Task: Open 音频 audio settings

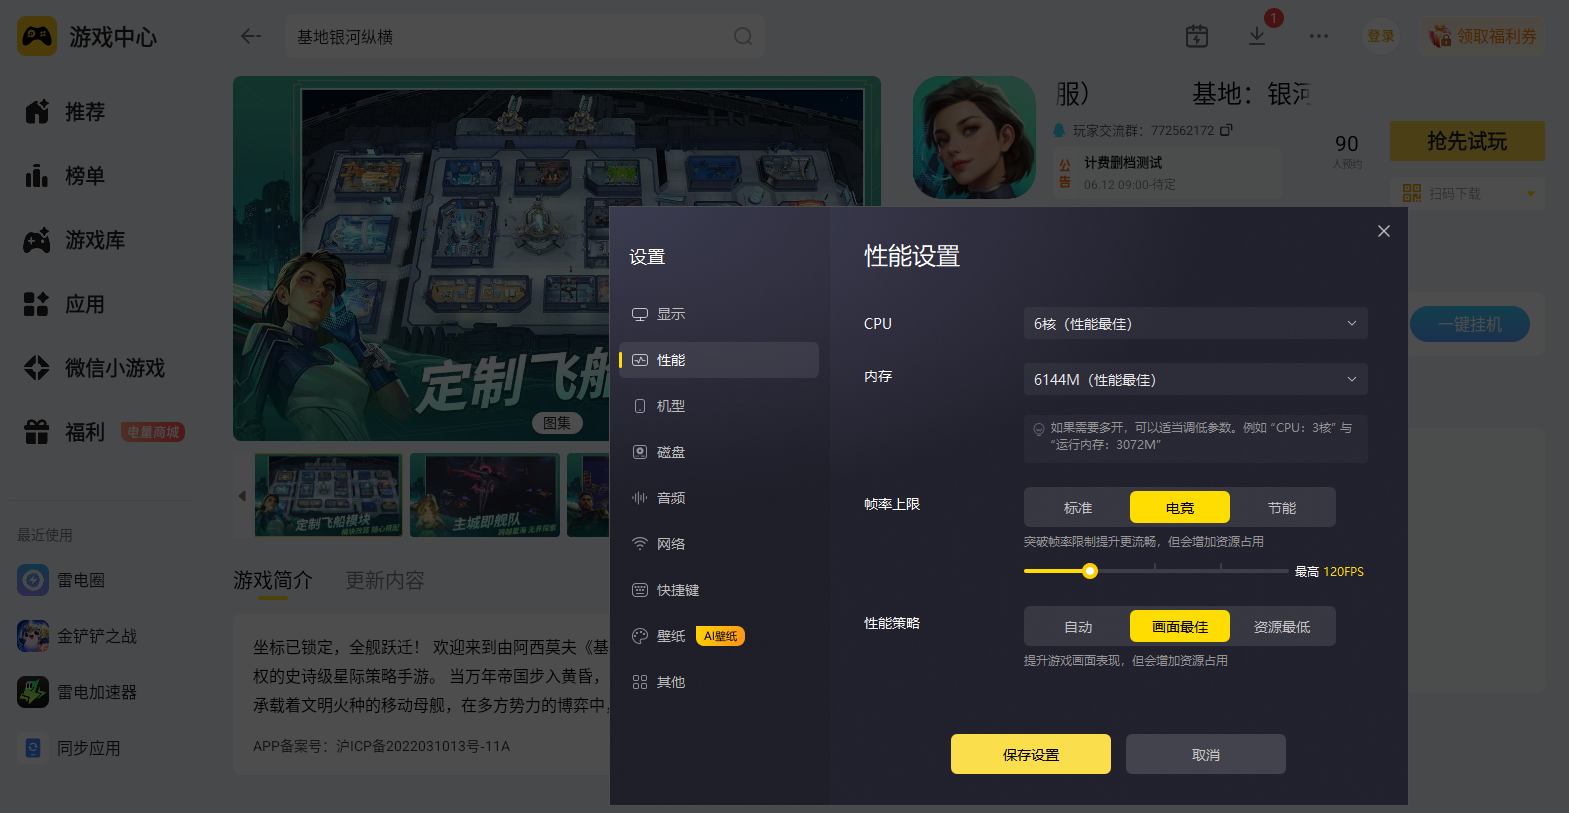Action: (719, 498)
